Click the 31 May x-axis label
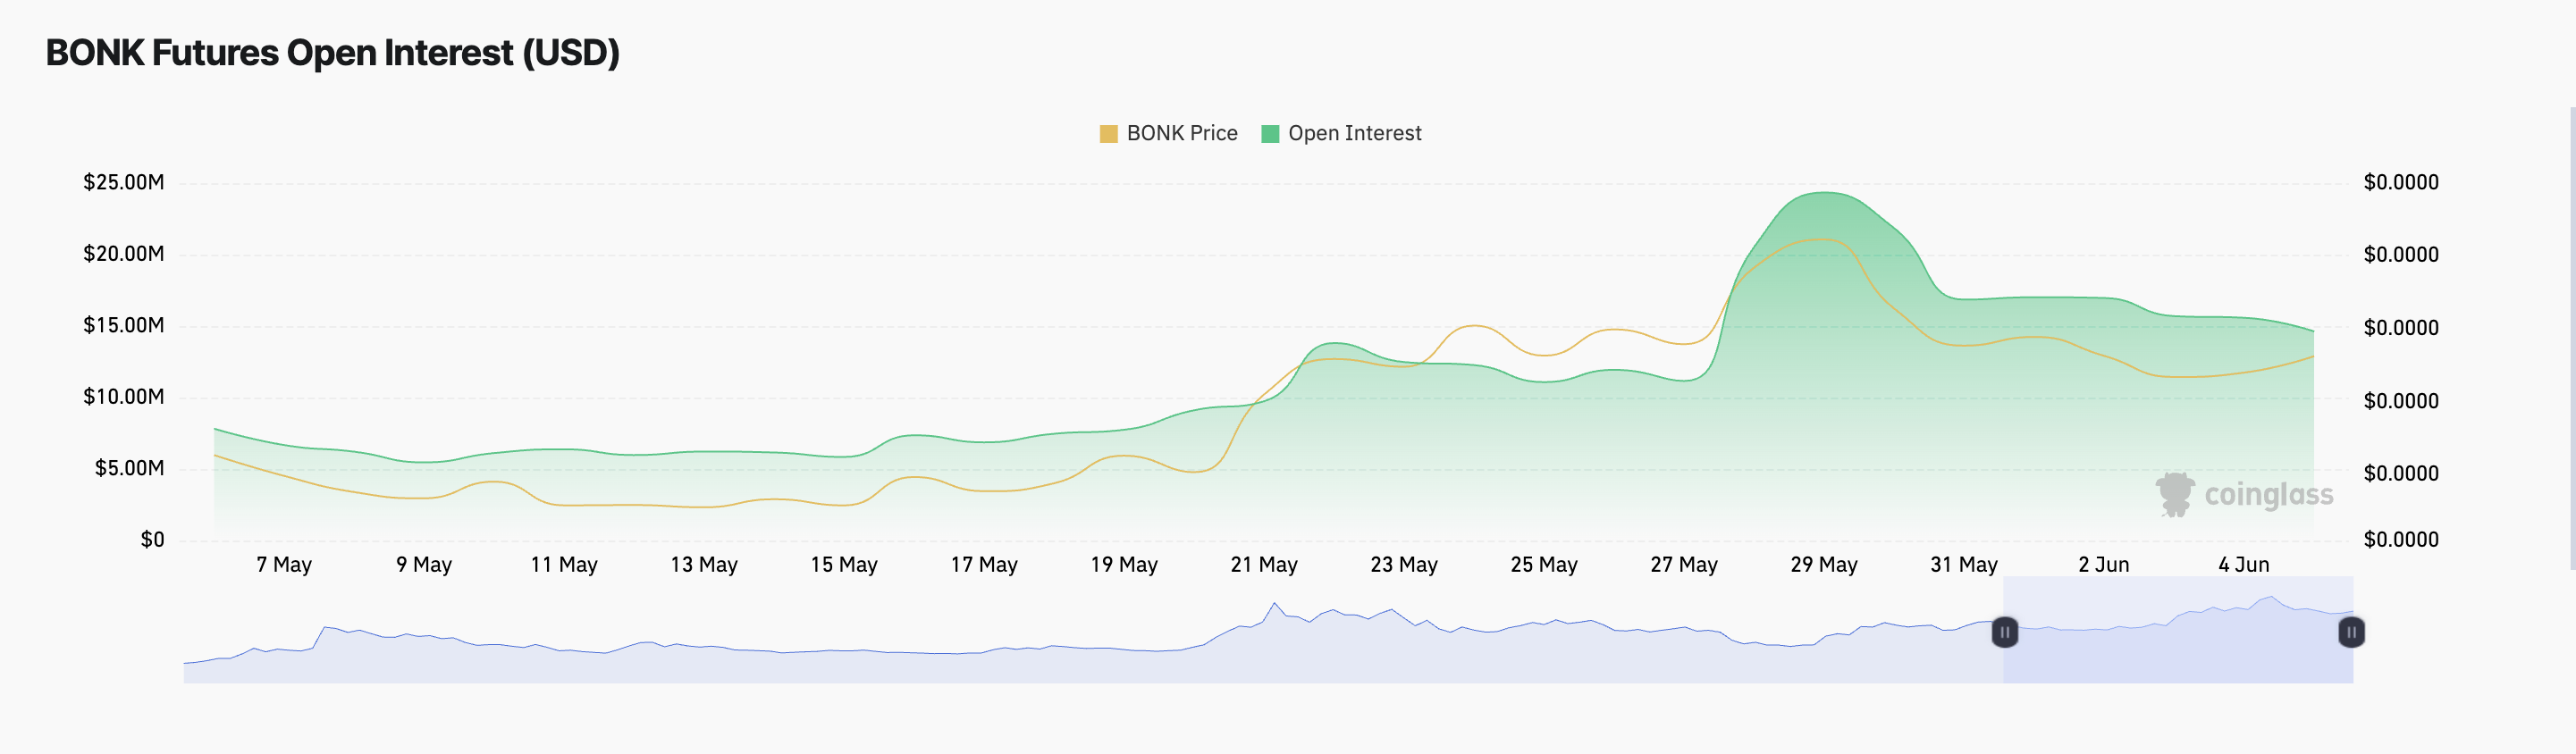2576x754 pixels. (1964, 565)
